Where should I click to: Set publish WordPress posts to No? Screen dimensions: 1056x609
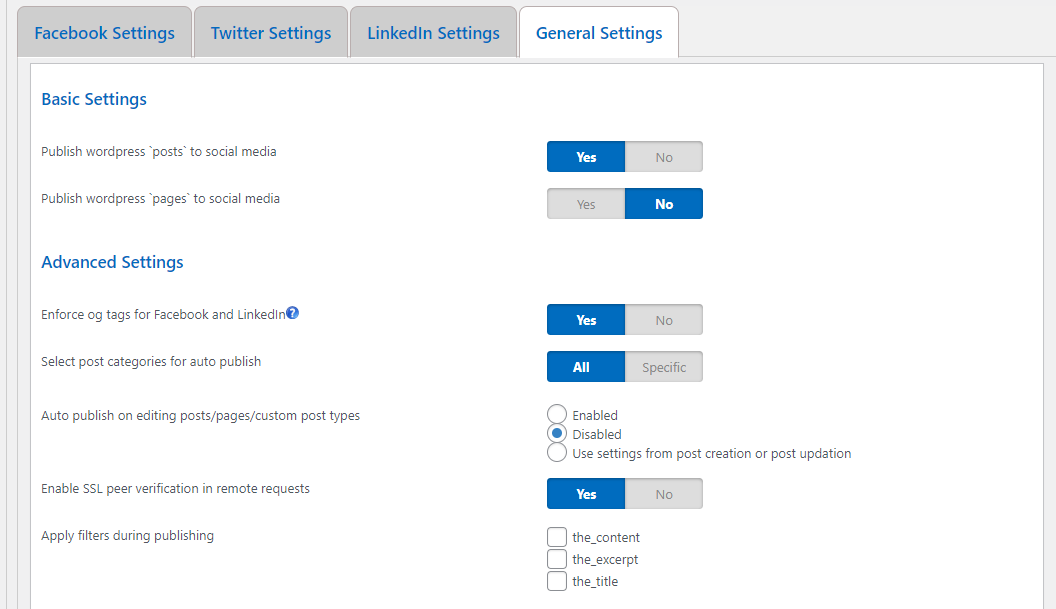pos(664,157)
